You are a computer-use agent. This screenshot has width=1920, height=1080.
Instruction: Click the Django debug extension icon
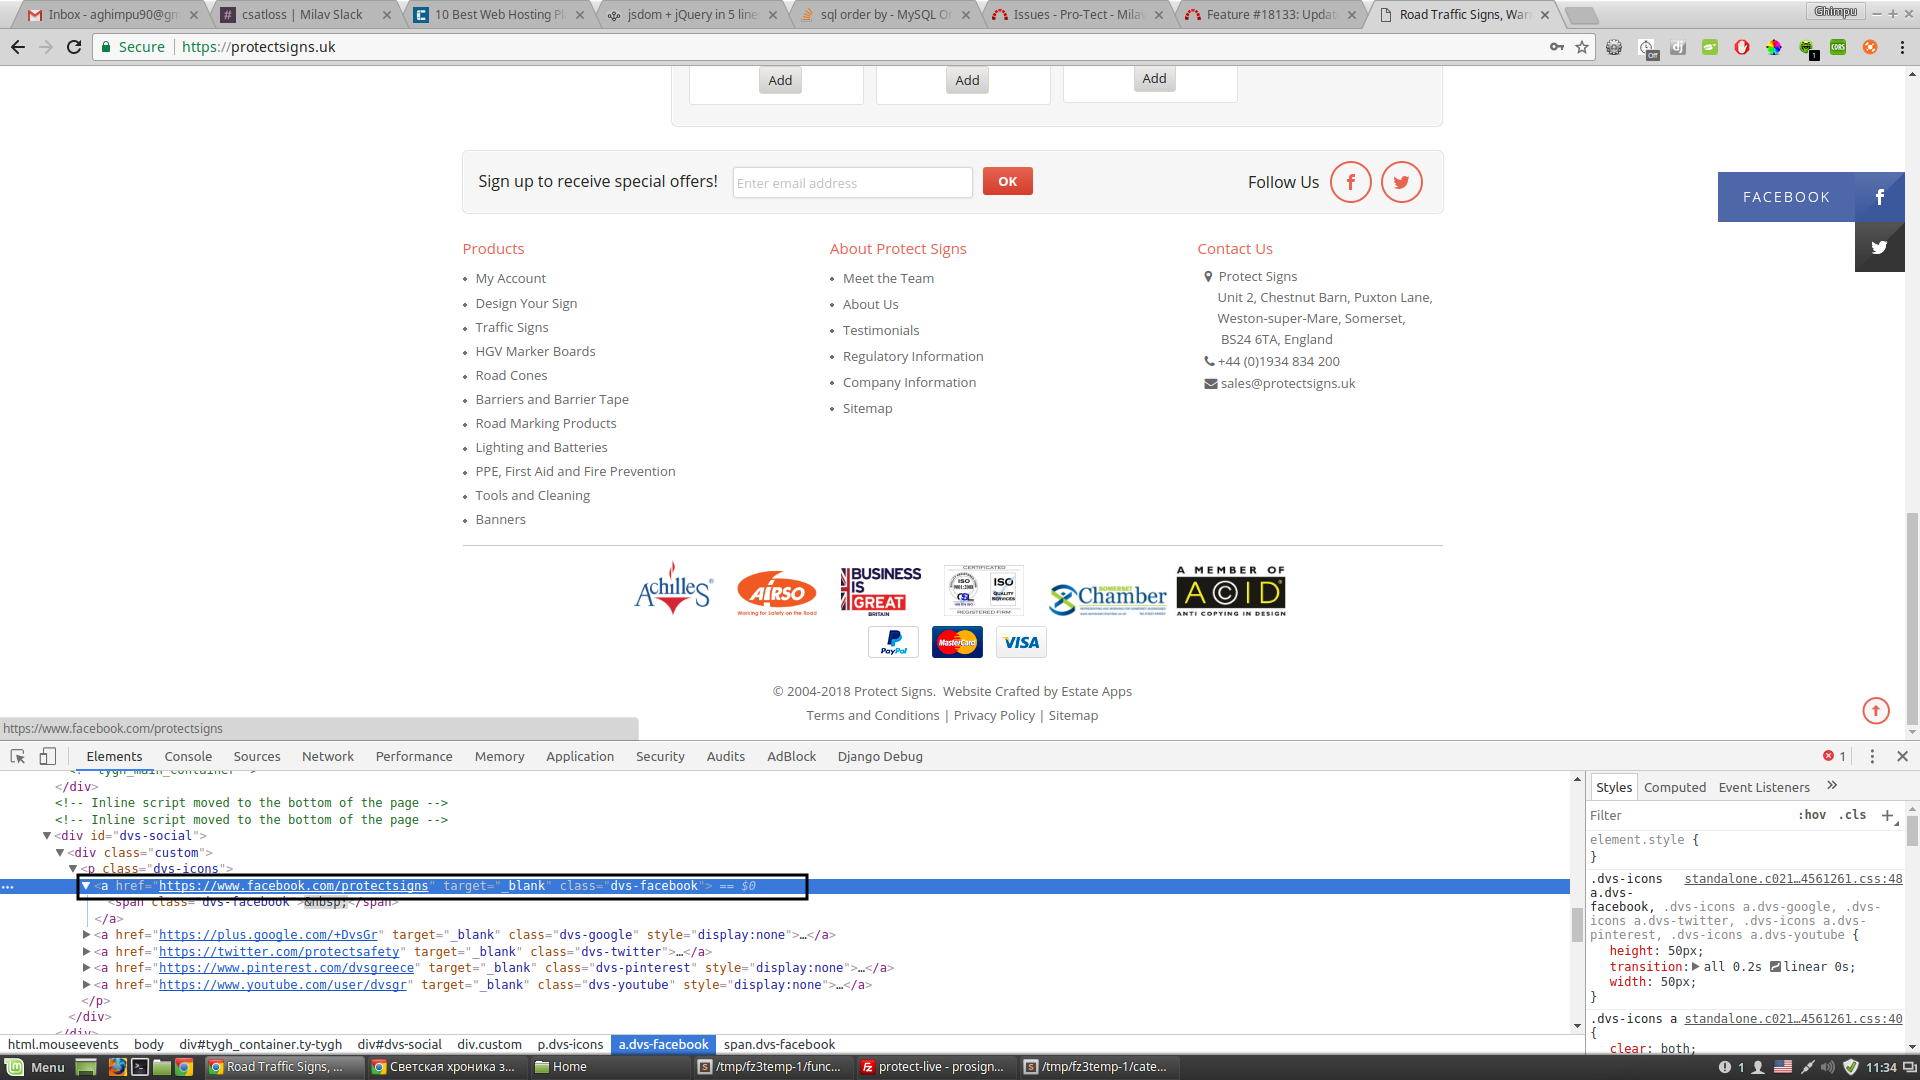[x=1678, y=47]
